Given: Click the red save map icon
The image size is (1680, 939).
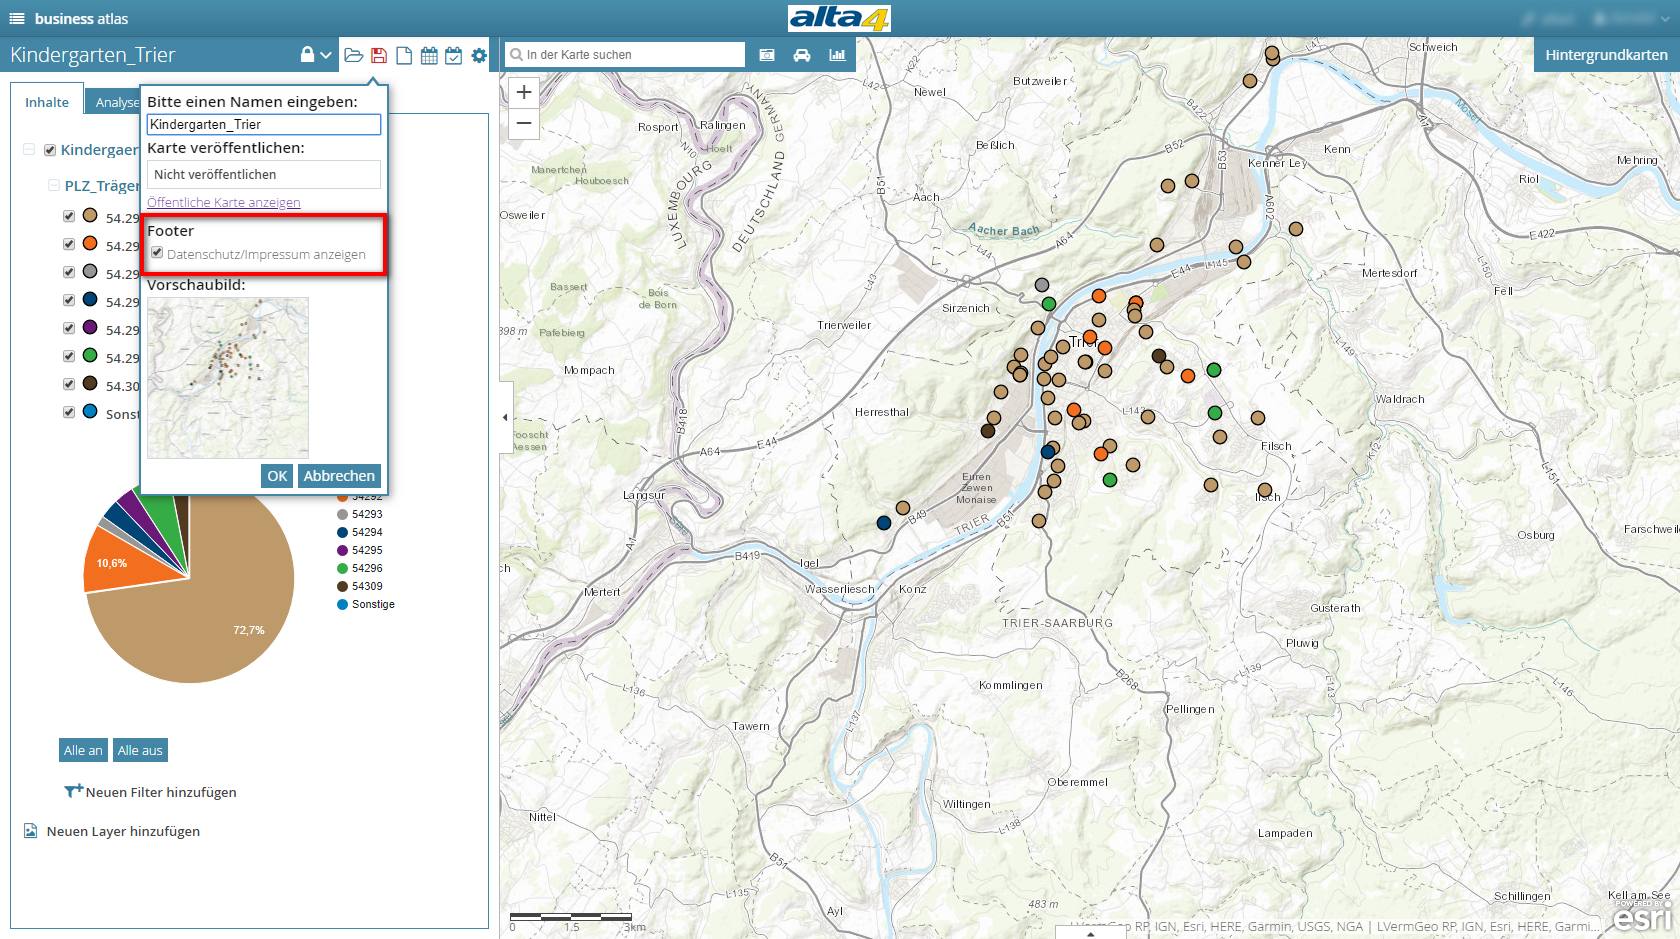Looking at the screenshot, I should 379,55.
